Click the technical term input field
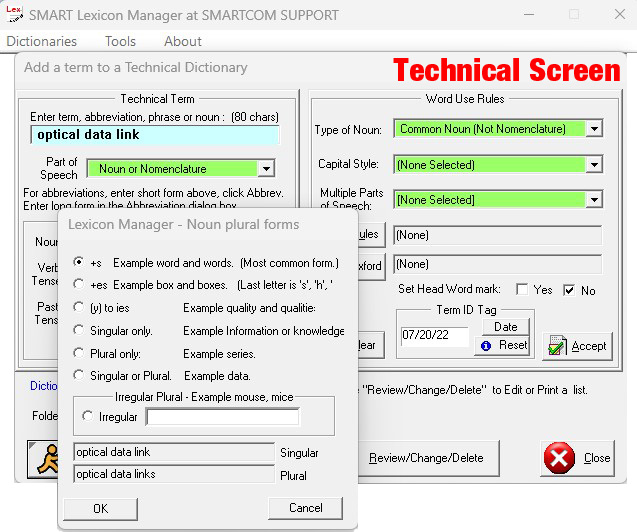 click(x=155, y=135)
